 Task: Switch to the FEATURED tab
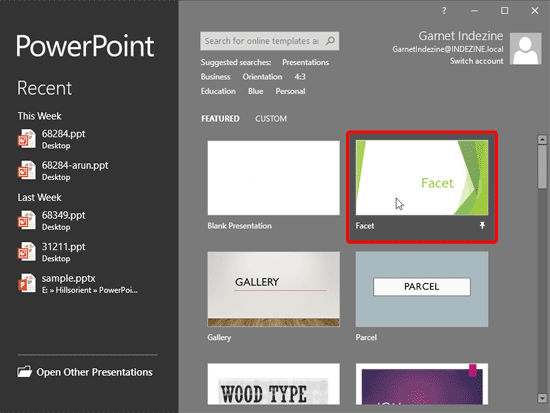tap(220, 119)
